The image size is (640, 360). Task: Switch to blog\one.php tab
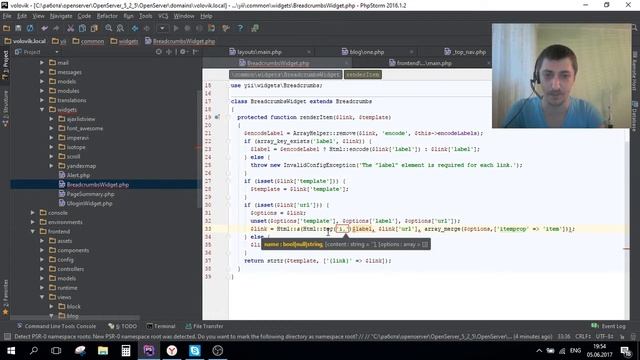point(367,52)
